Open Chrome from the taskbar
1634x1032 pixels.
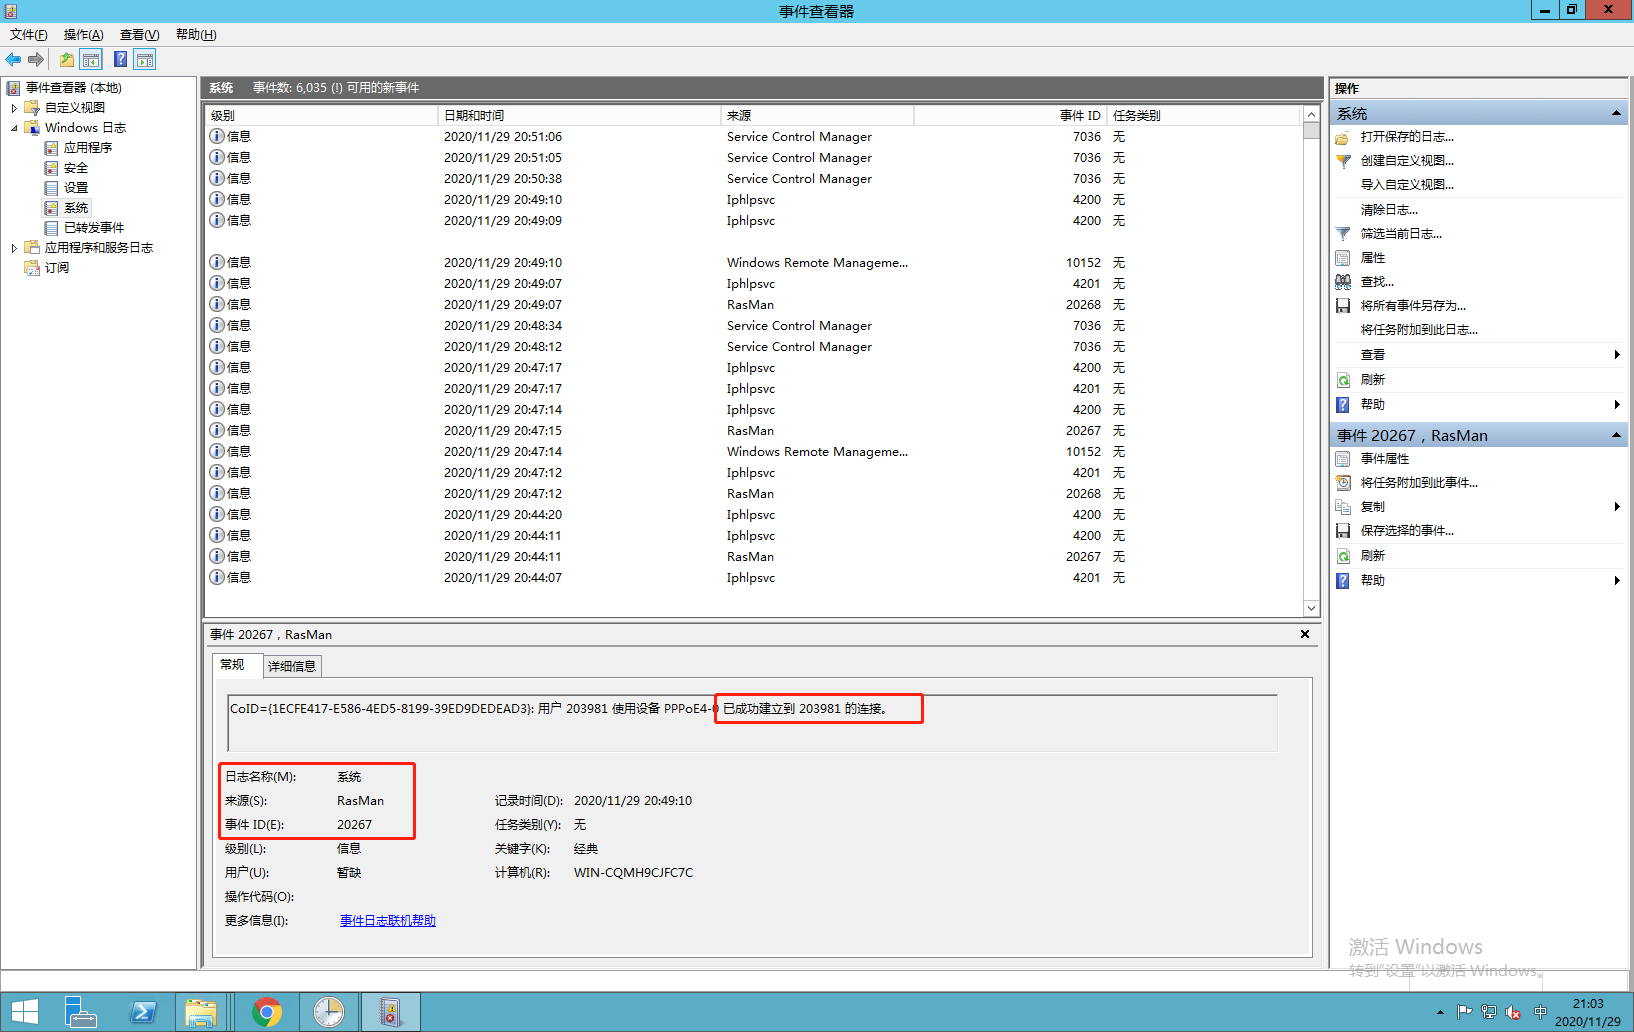pos(267,1011)
